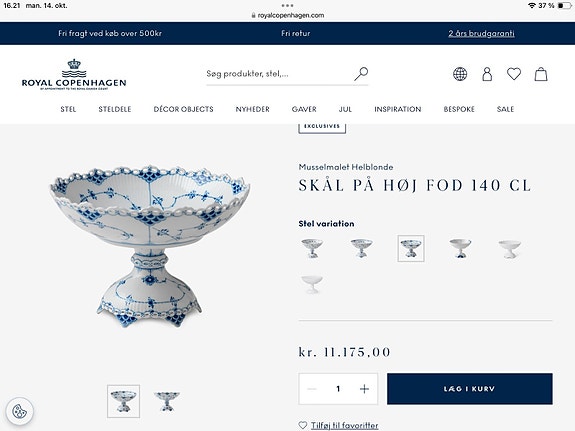Click the search magnifier icon
Viewport: 575px width, 431px height.
coord(361,74)
